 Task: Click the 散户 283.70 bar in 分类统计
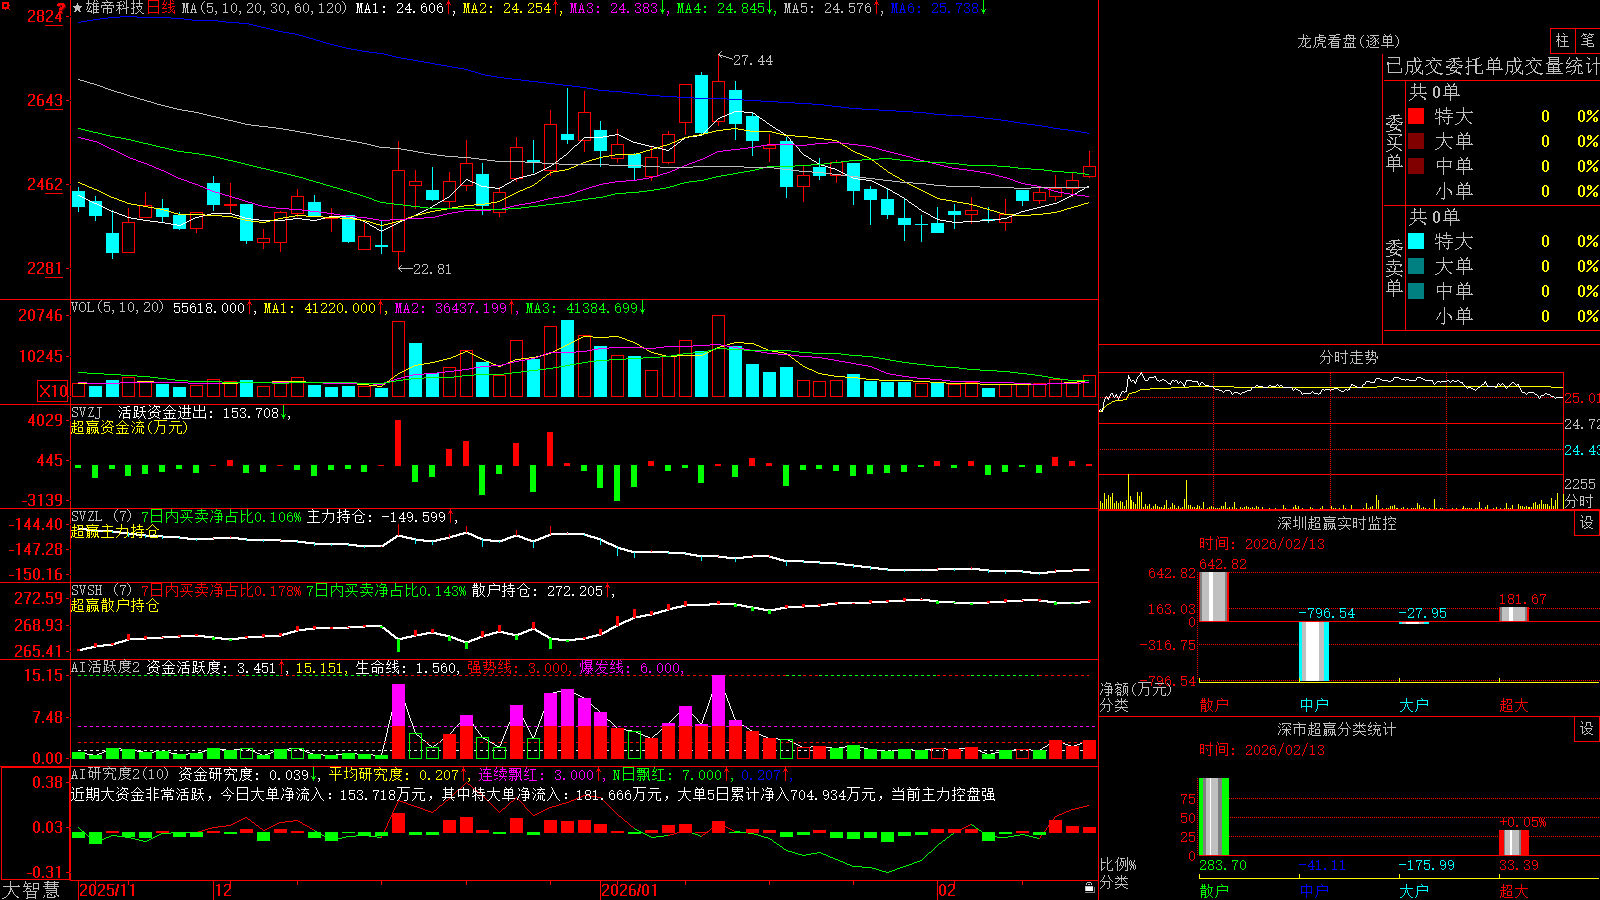tap(1213, 816)
